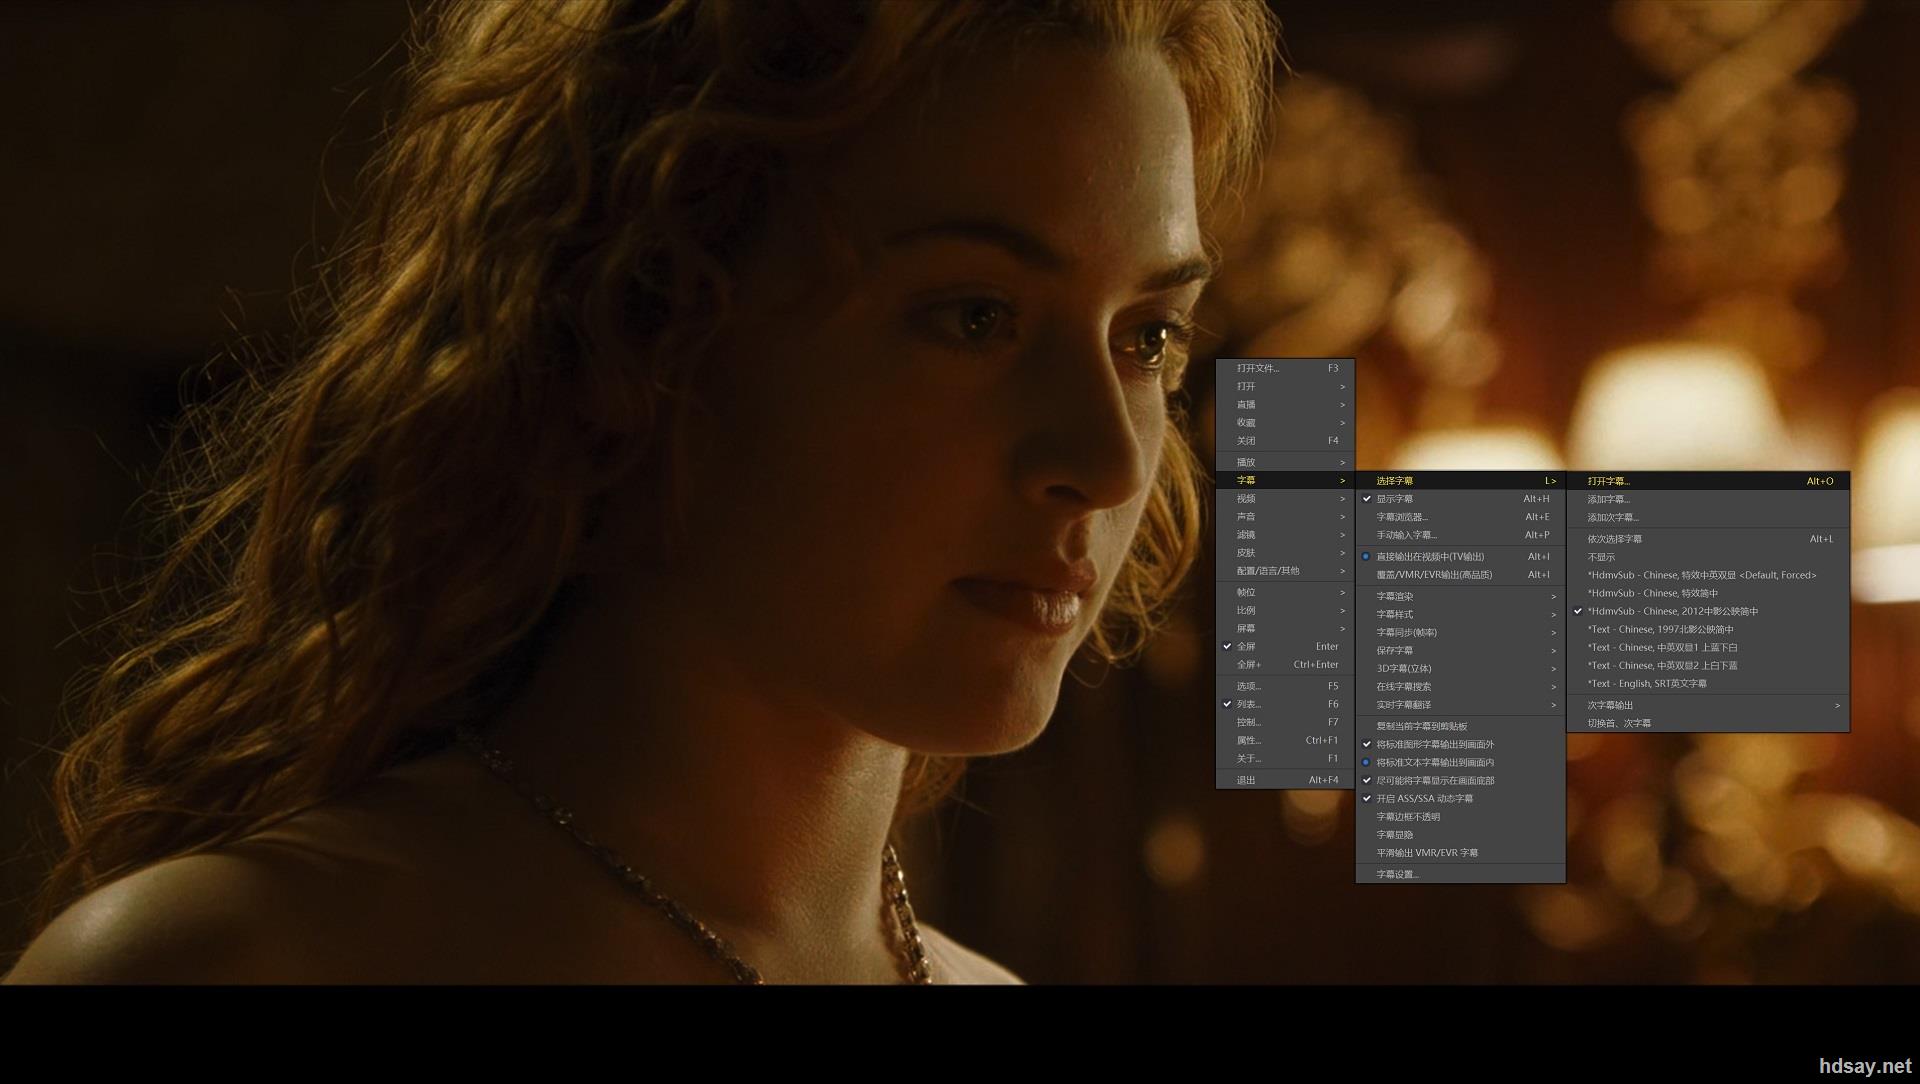Screen dimensions: 1920x1084
Task: Expand the 播放 submenu
Action: pos(1285,462)
